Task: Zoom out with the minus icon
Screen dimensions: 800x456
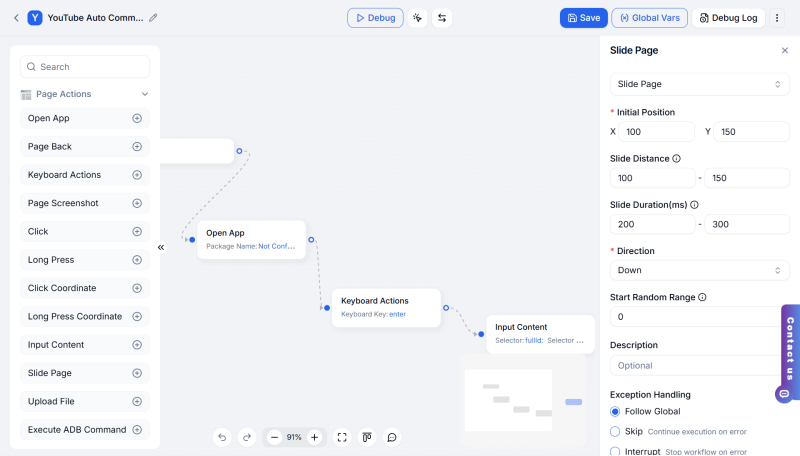Action: click(274, 437)
